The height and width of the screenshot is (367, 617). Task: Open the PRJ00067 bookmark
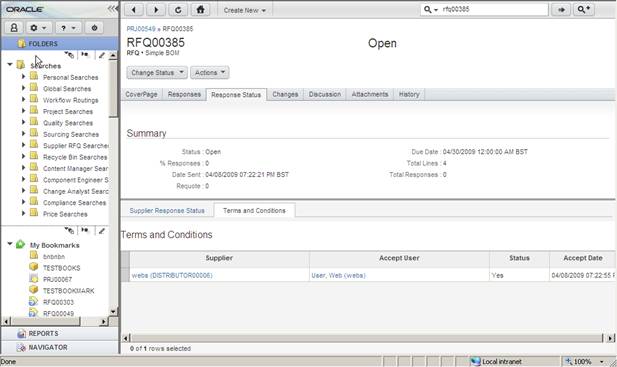coord(57,280)
